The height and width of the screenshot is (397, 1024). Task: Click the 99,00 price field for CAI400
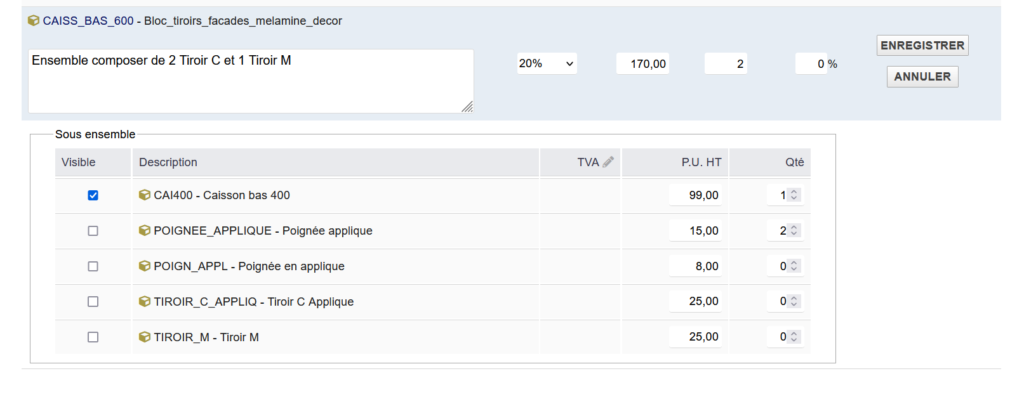pyautogui.click(x=696, y=195)
